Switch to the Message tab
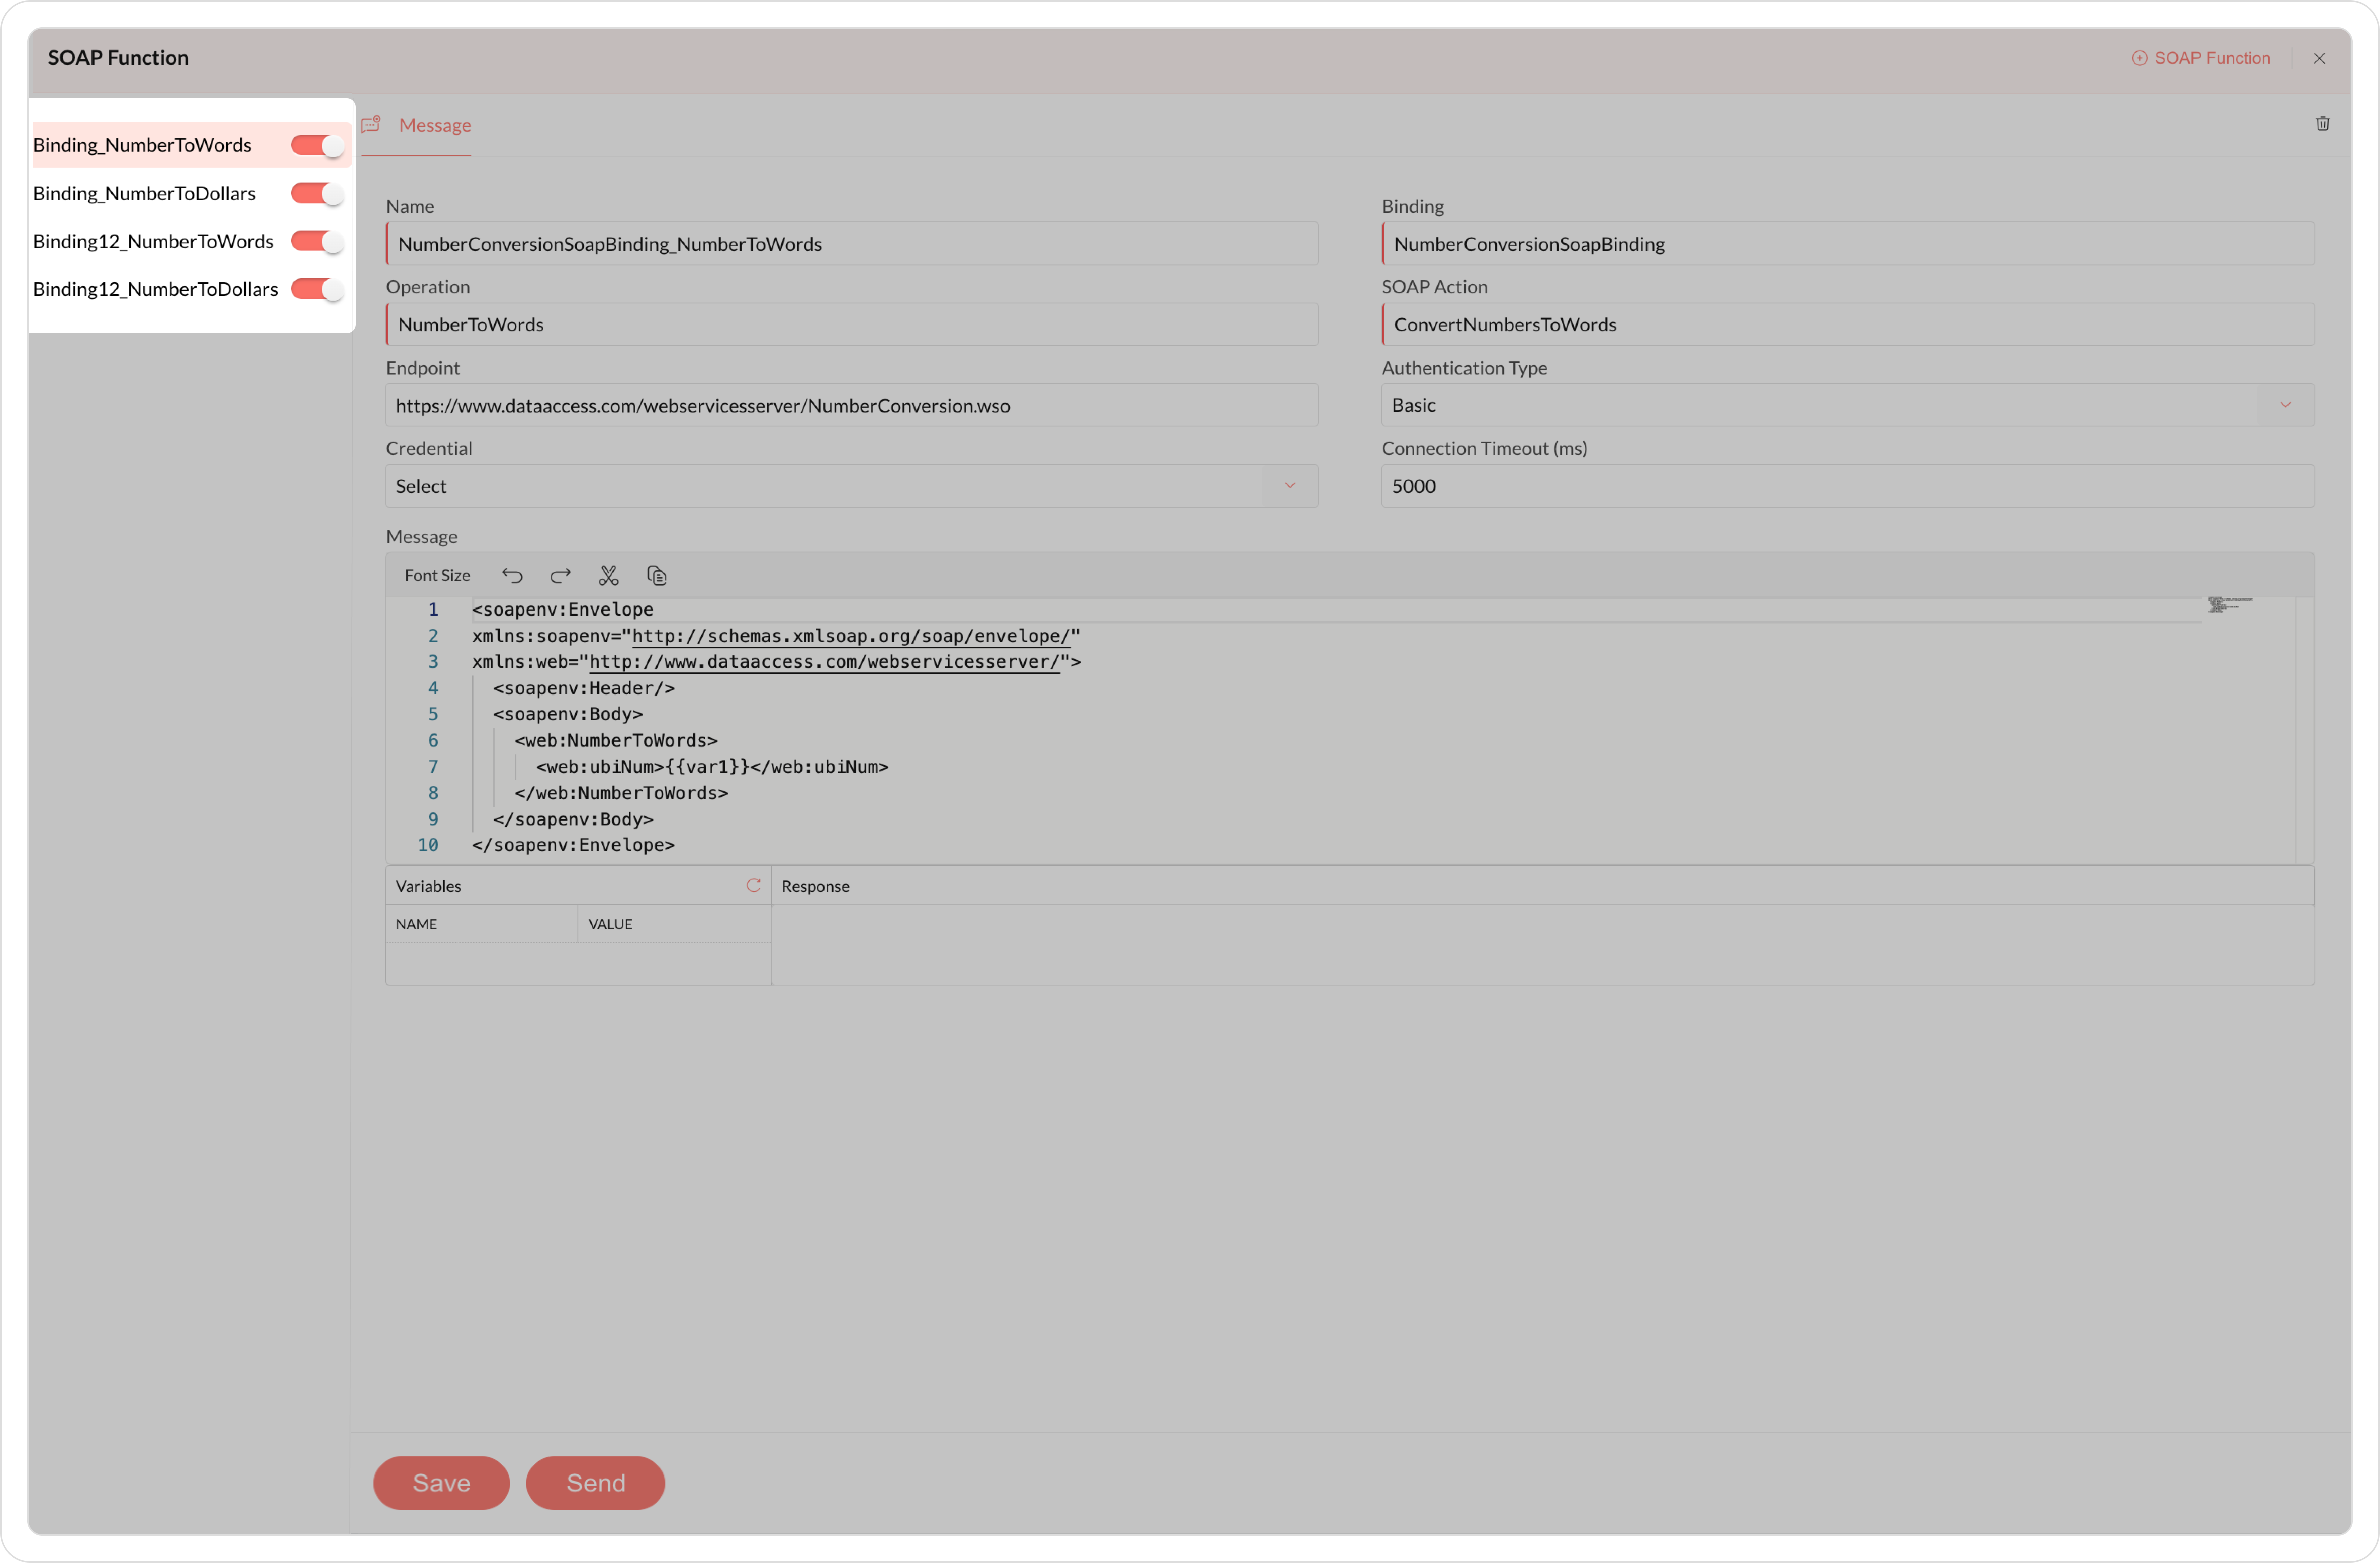2380x1563 pixels. tap(434, 125)
